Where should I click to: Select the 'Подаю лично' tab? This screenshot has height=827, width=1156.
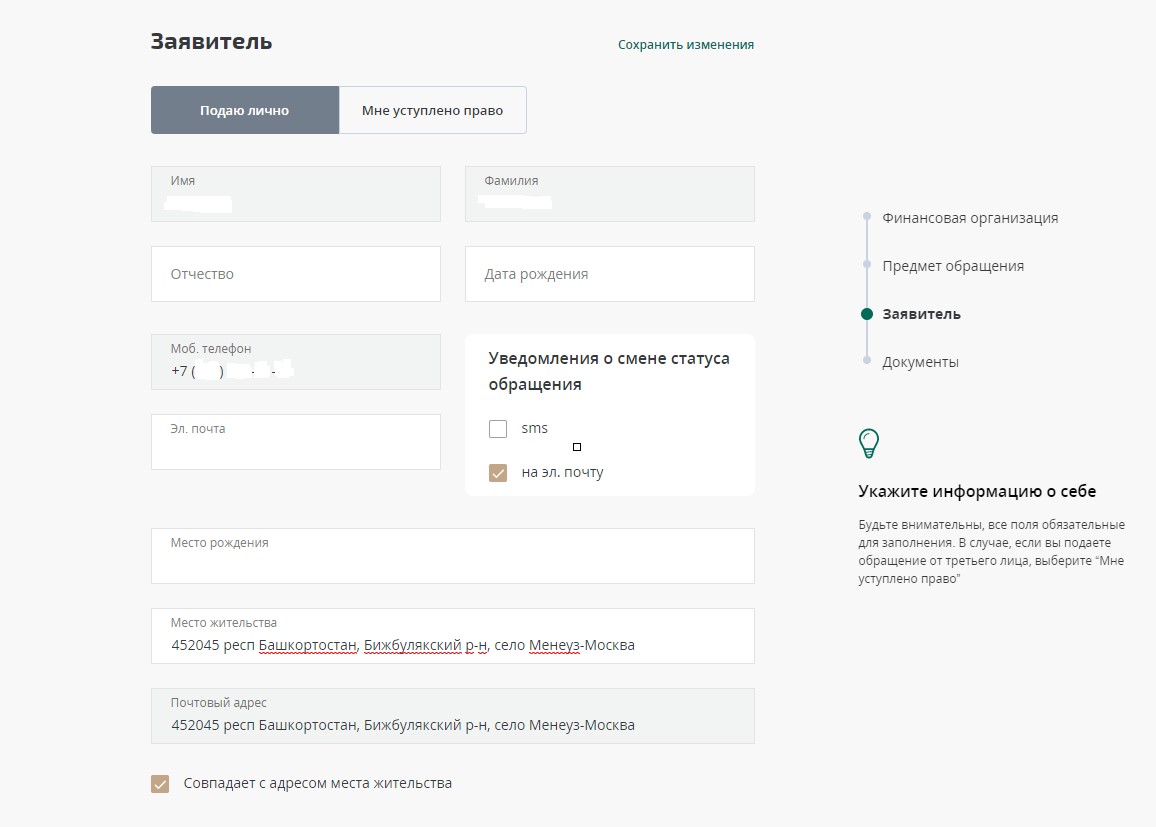(244, 110)
